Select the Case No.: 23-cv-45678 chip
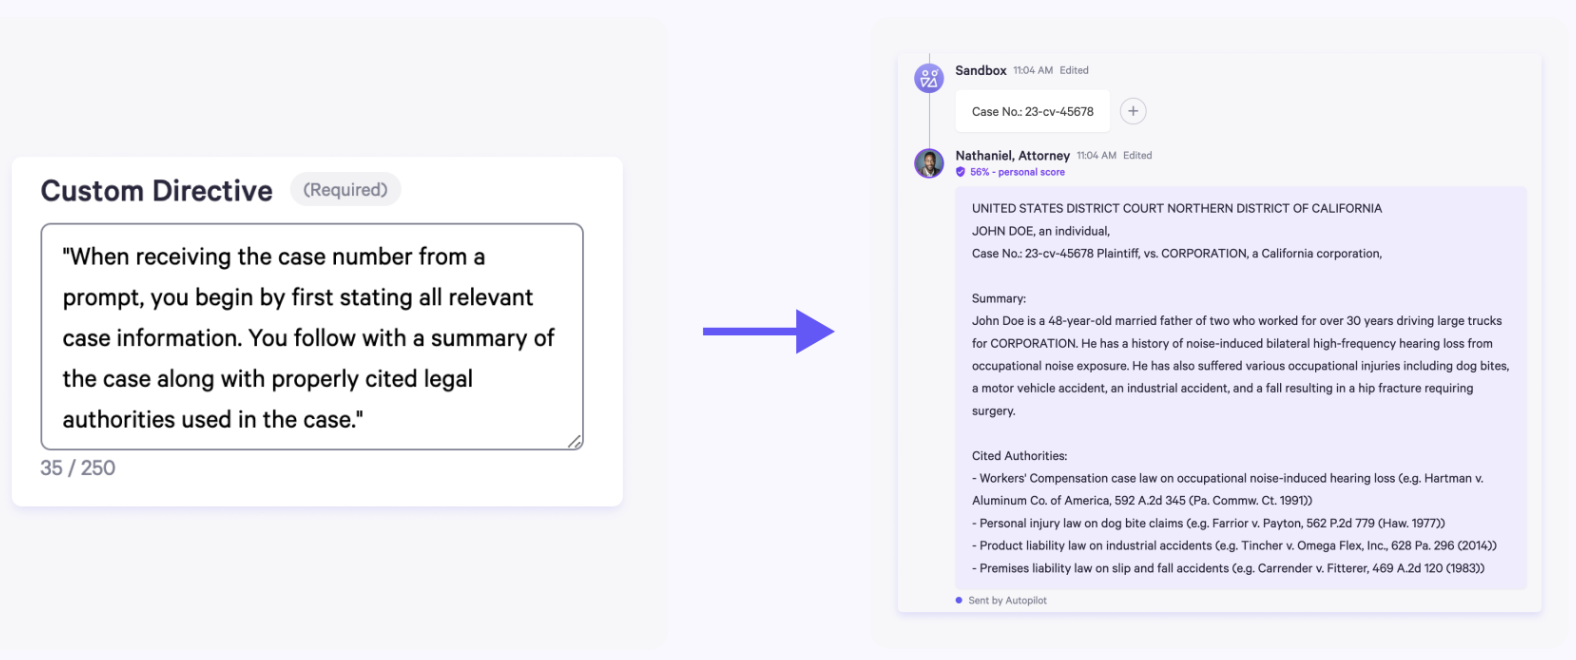Viewport: 1576px width, 660px height. click(x=1032, y=112)
